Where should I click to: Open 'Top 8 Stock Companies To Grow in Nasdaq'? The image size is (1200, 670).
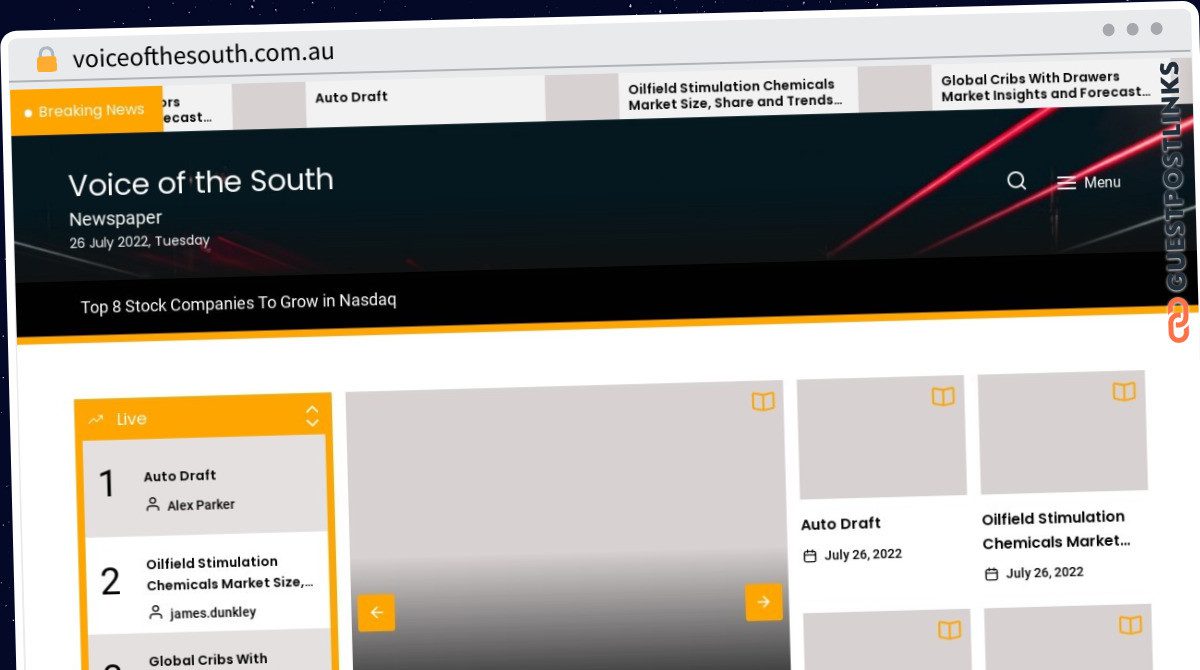(238, 303)
